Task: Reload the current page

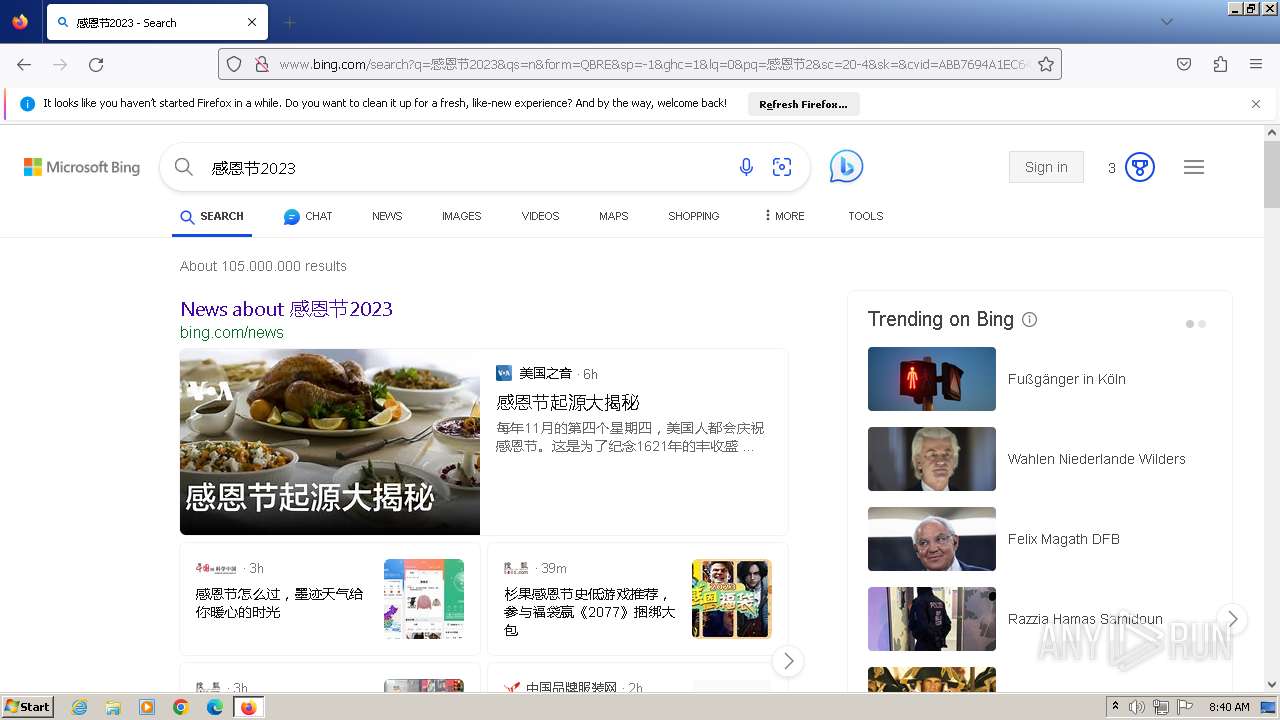Action: 96,64
